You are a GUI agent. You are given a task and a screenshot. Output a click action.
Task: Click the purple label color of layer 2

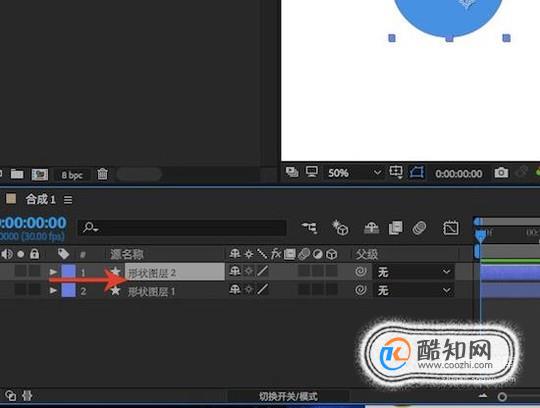tap(68, 291)
